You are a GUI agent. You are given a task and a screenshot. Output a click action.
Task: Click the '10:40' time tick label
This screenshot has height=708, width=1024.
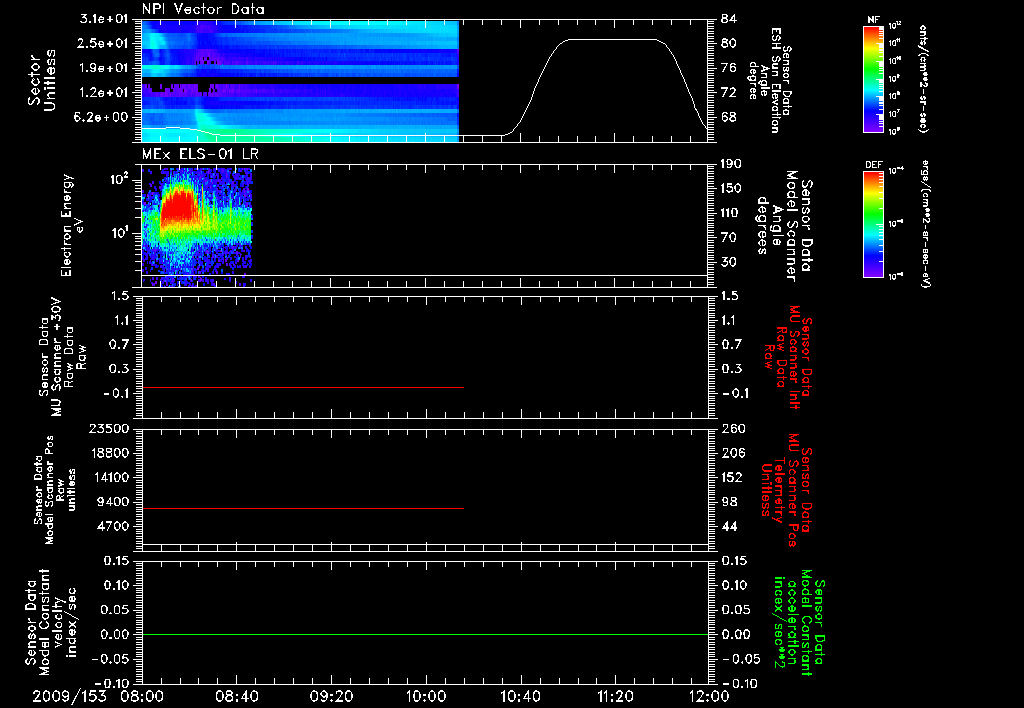coord(520,696)
